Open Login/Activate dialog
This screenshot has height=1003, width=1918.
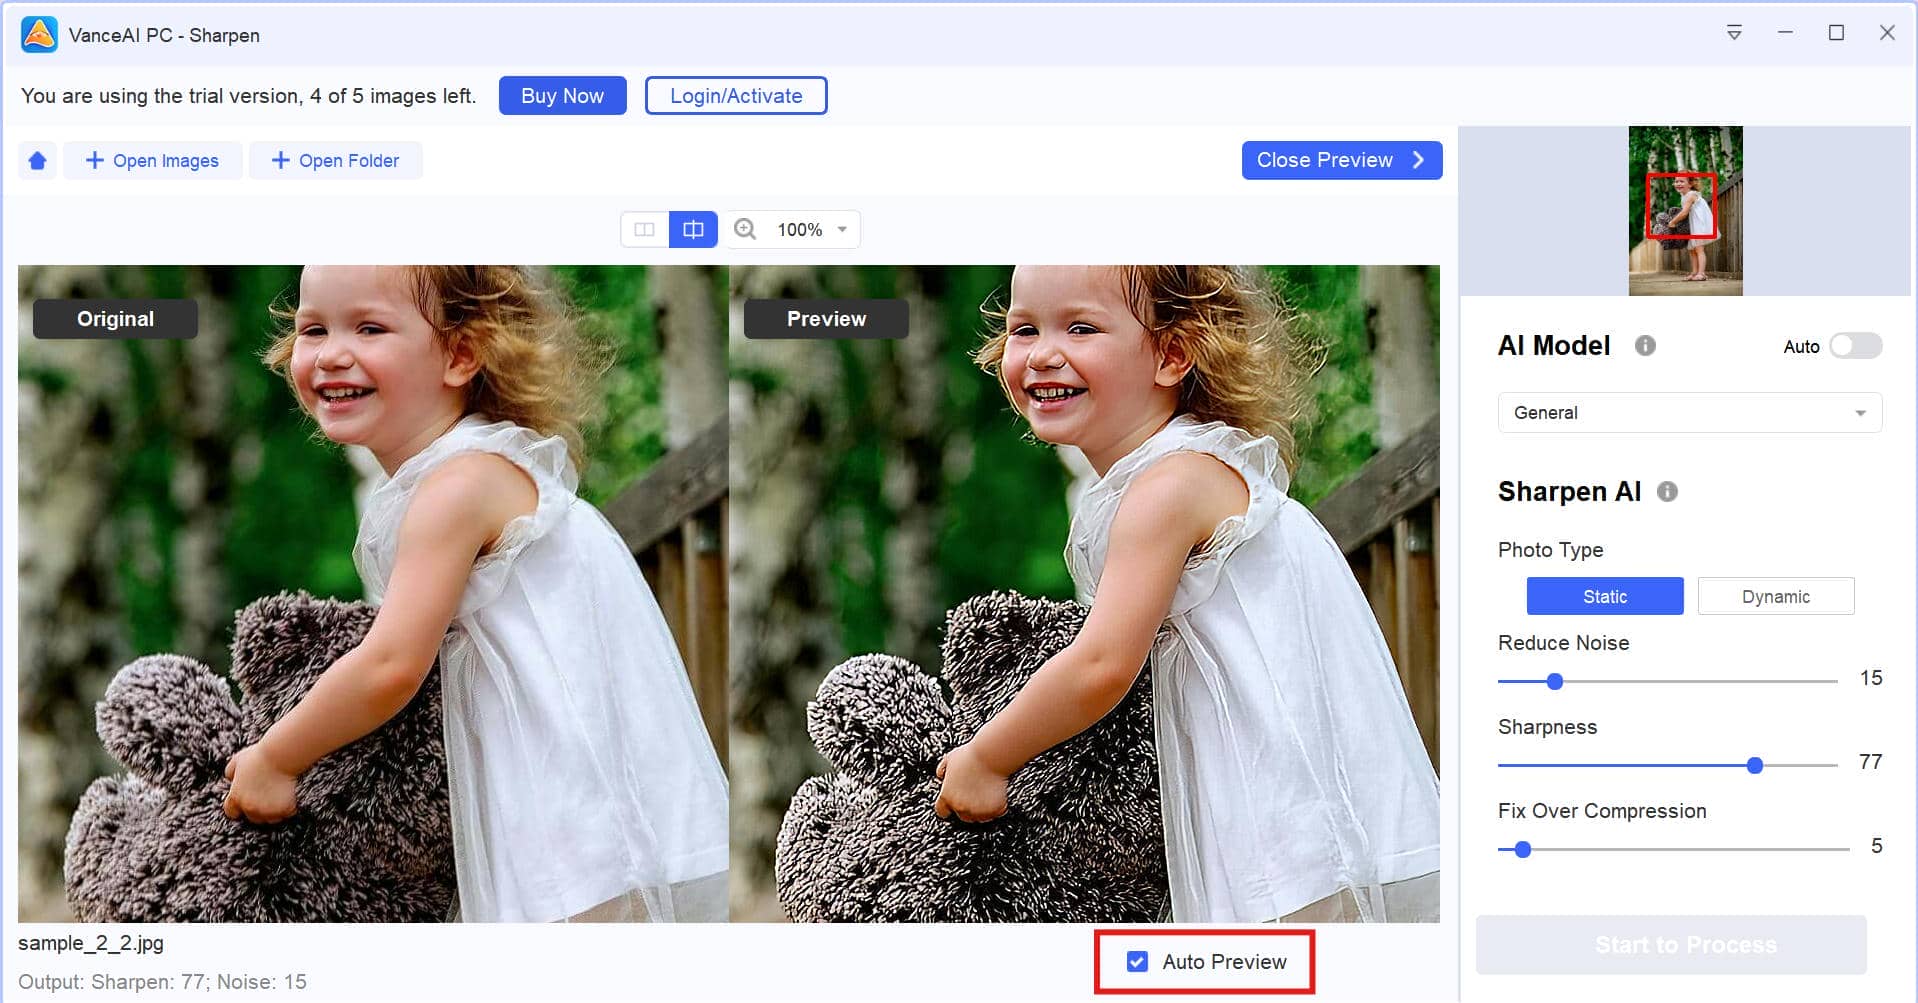(736, 96)
